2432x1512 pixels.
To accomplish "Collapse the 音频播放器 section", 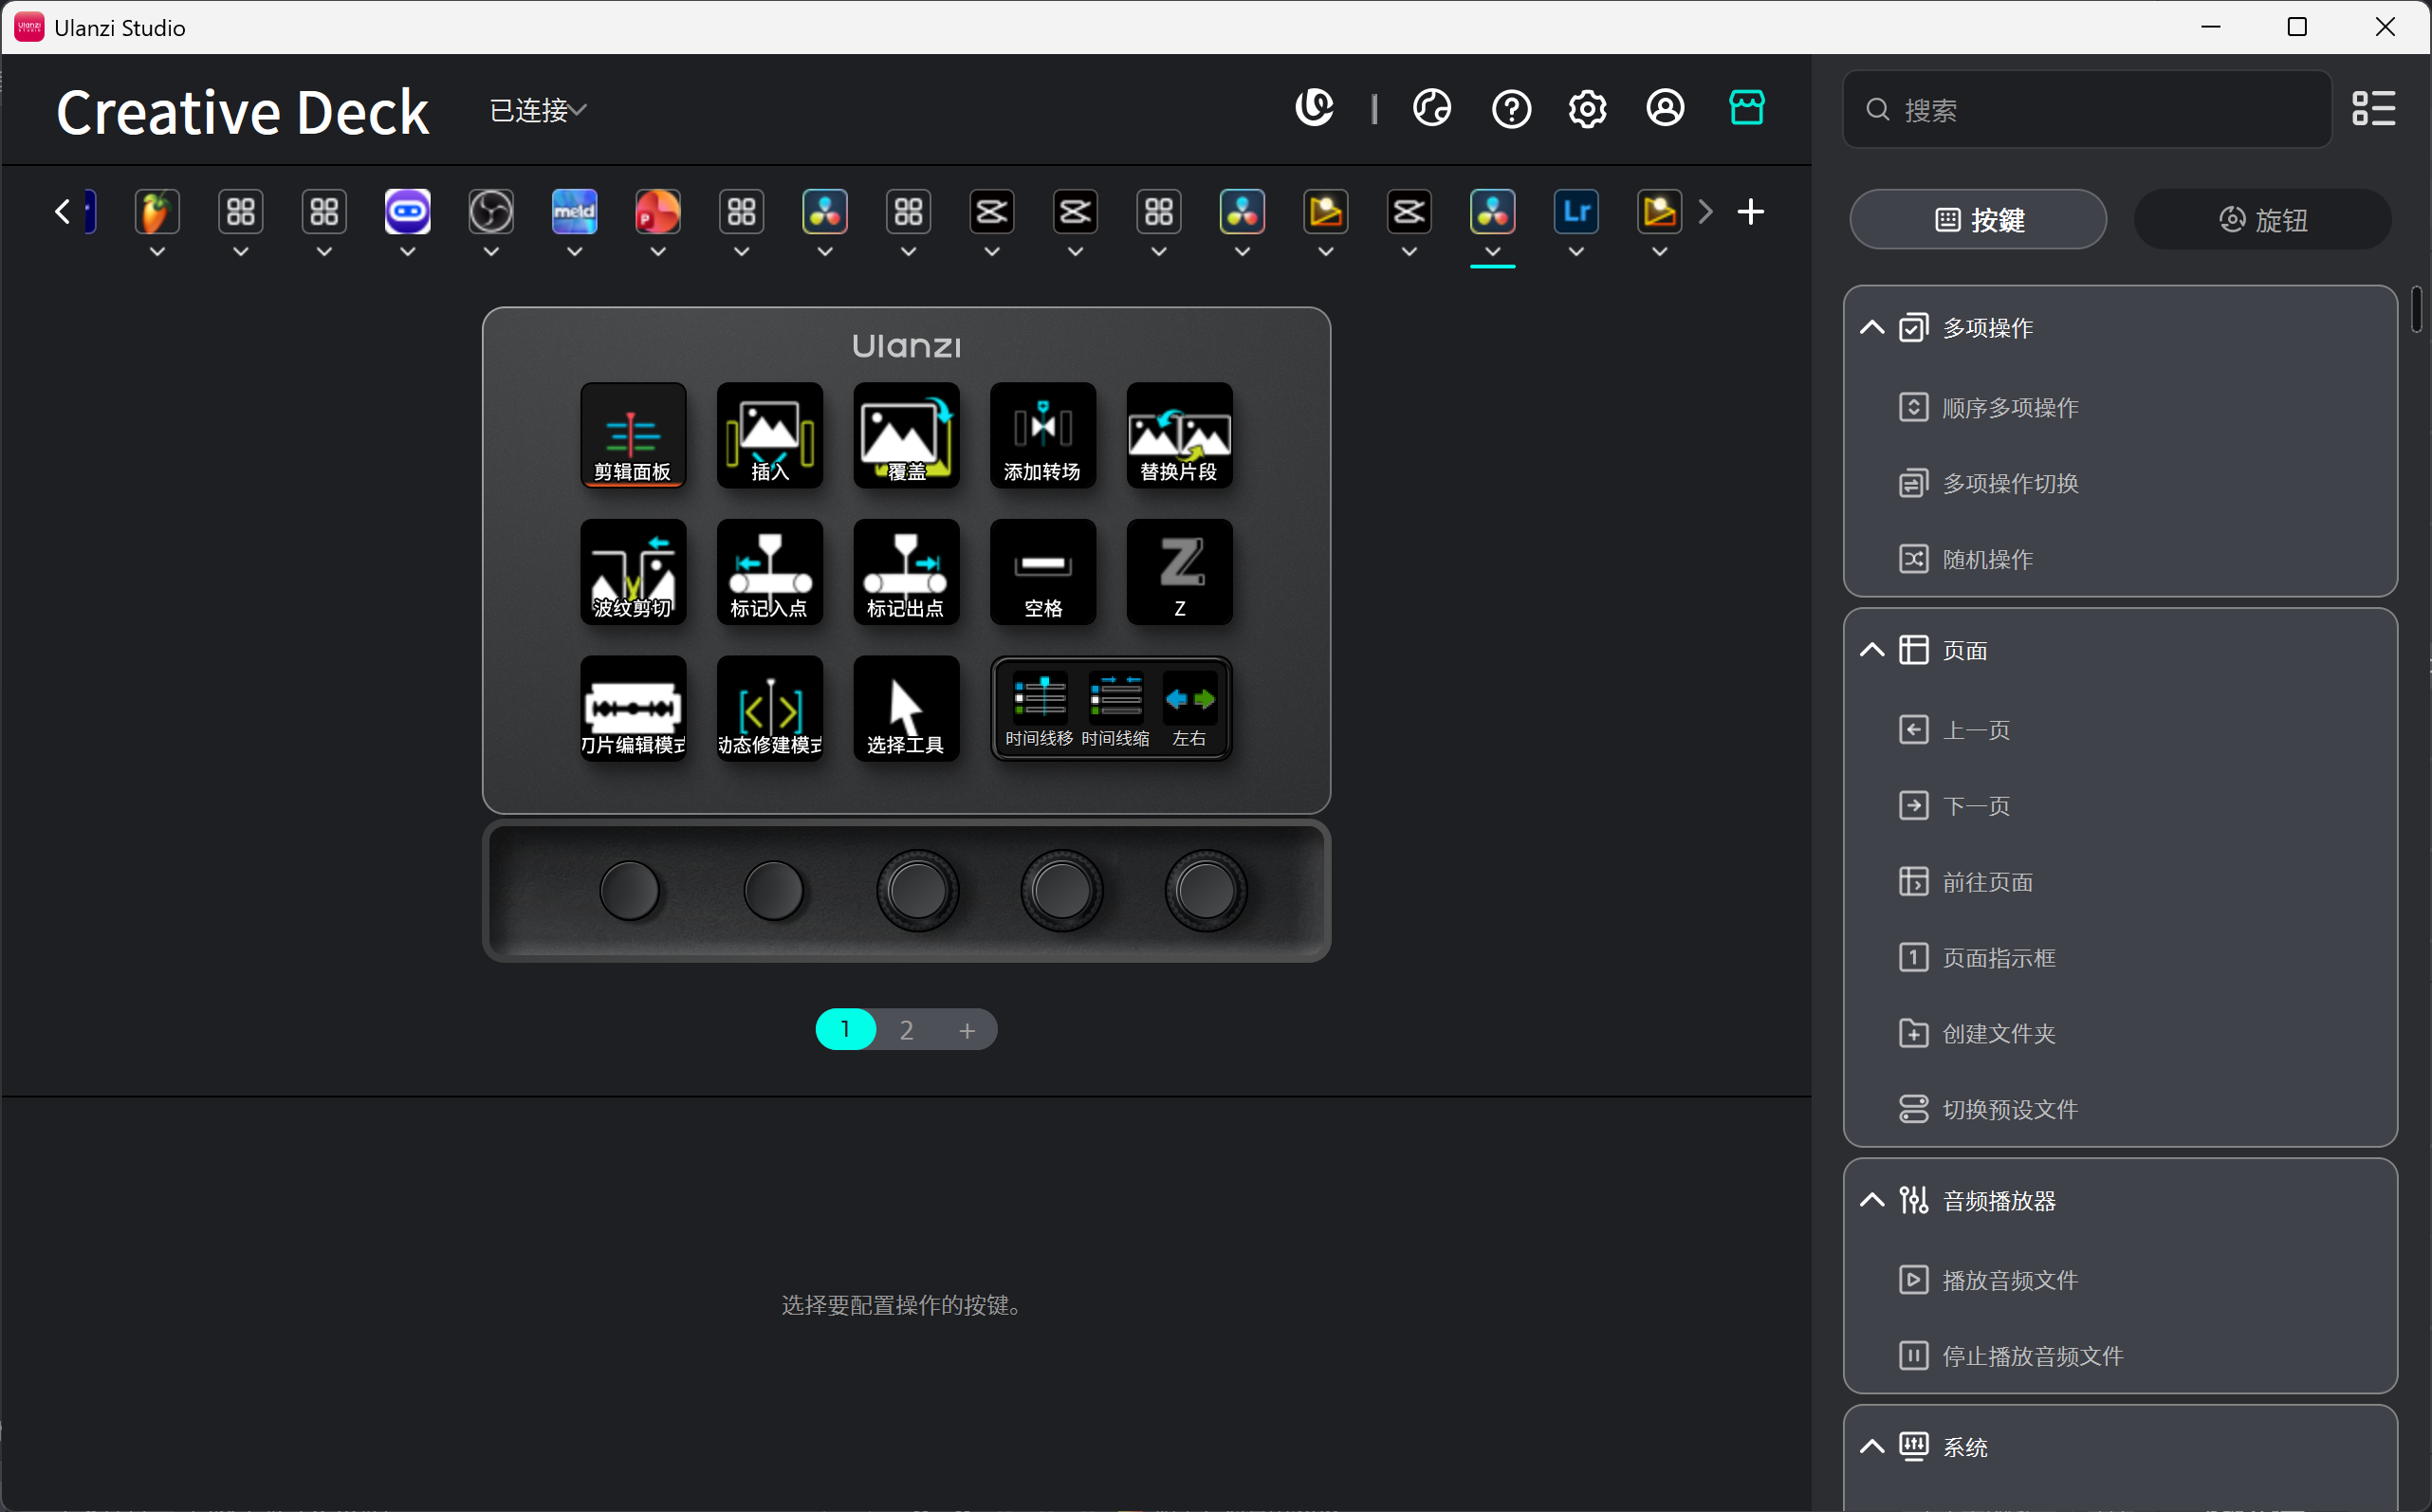I will [1872, 1200].
